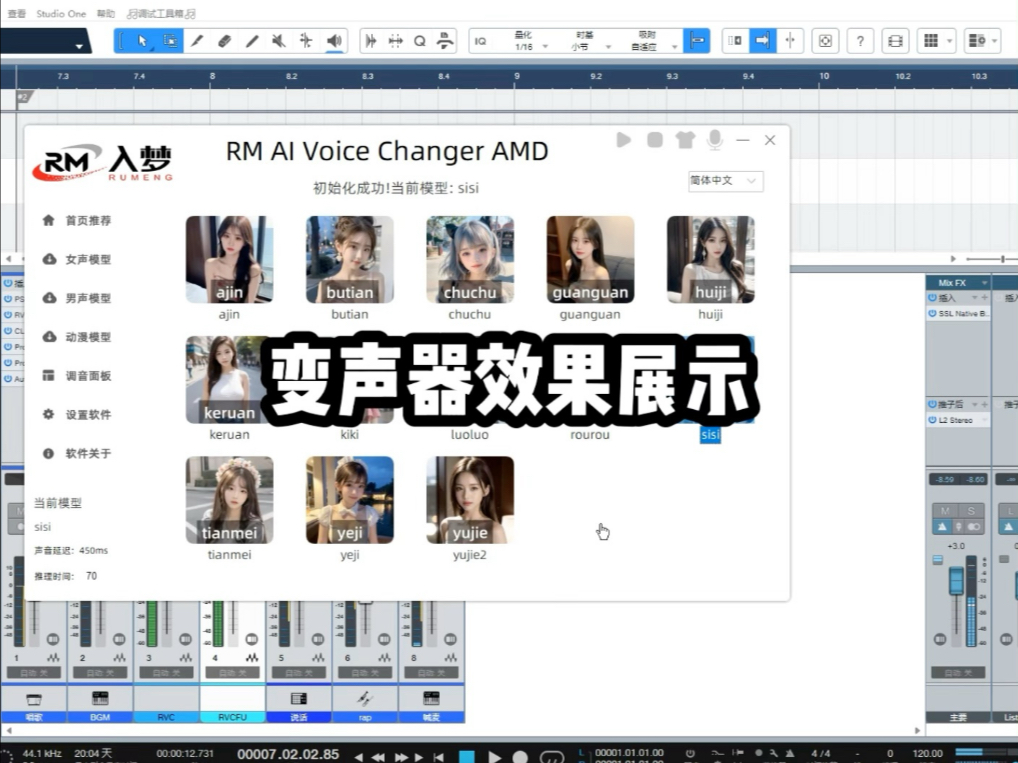Select the Listen speaker tool

click(334, 41)
